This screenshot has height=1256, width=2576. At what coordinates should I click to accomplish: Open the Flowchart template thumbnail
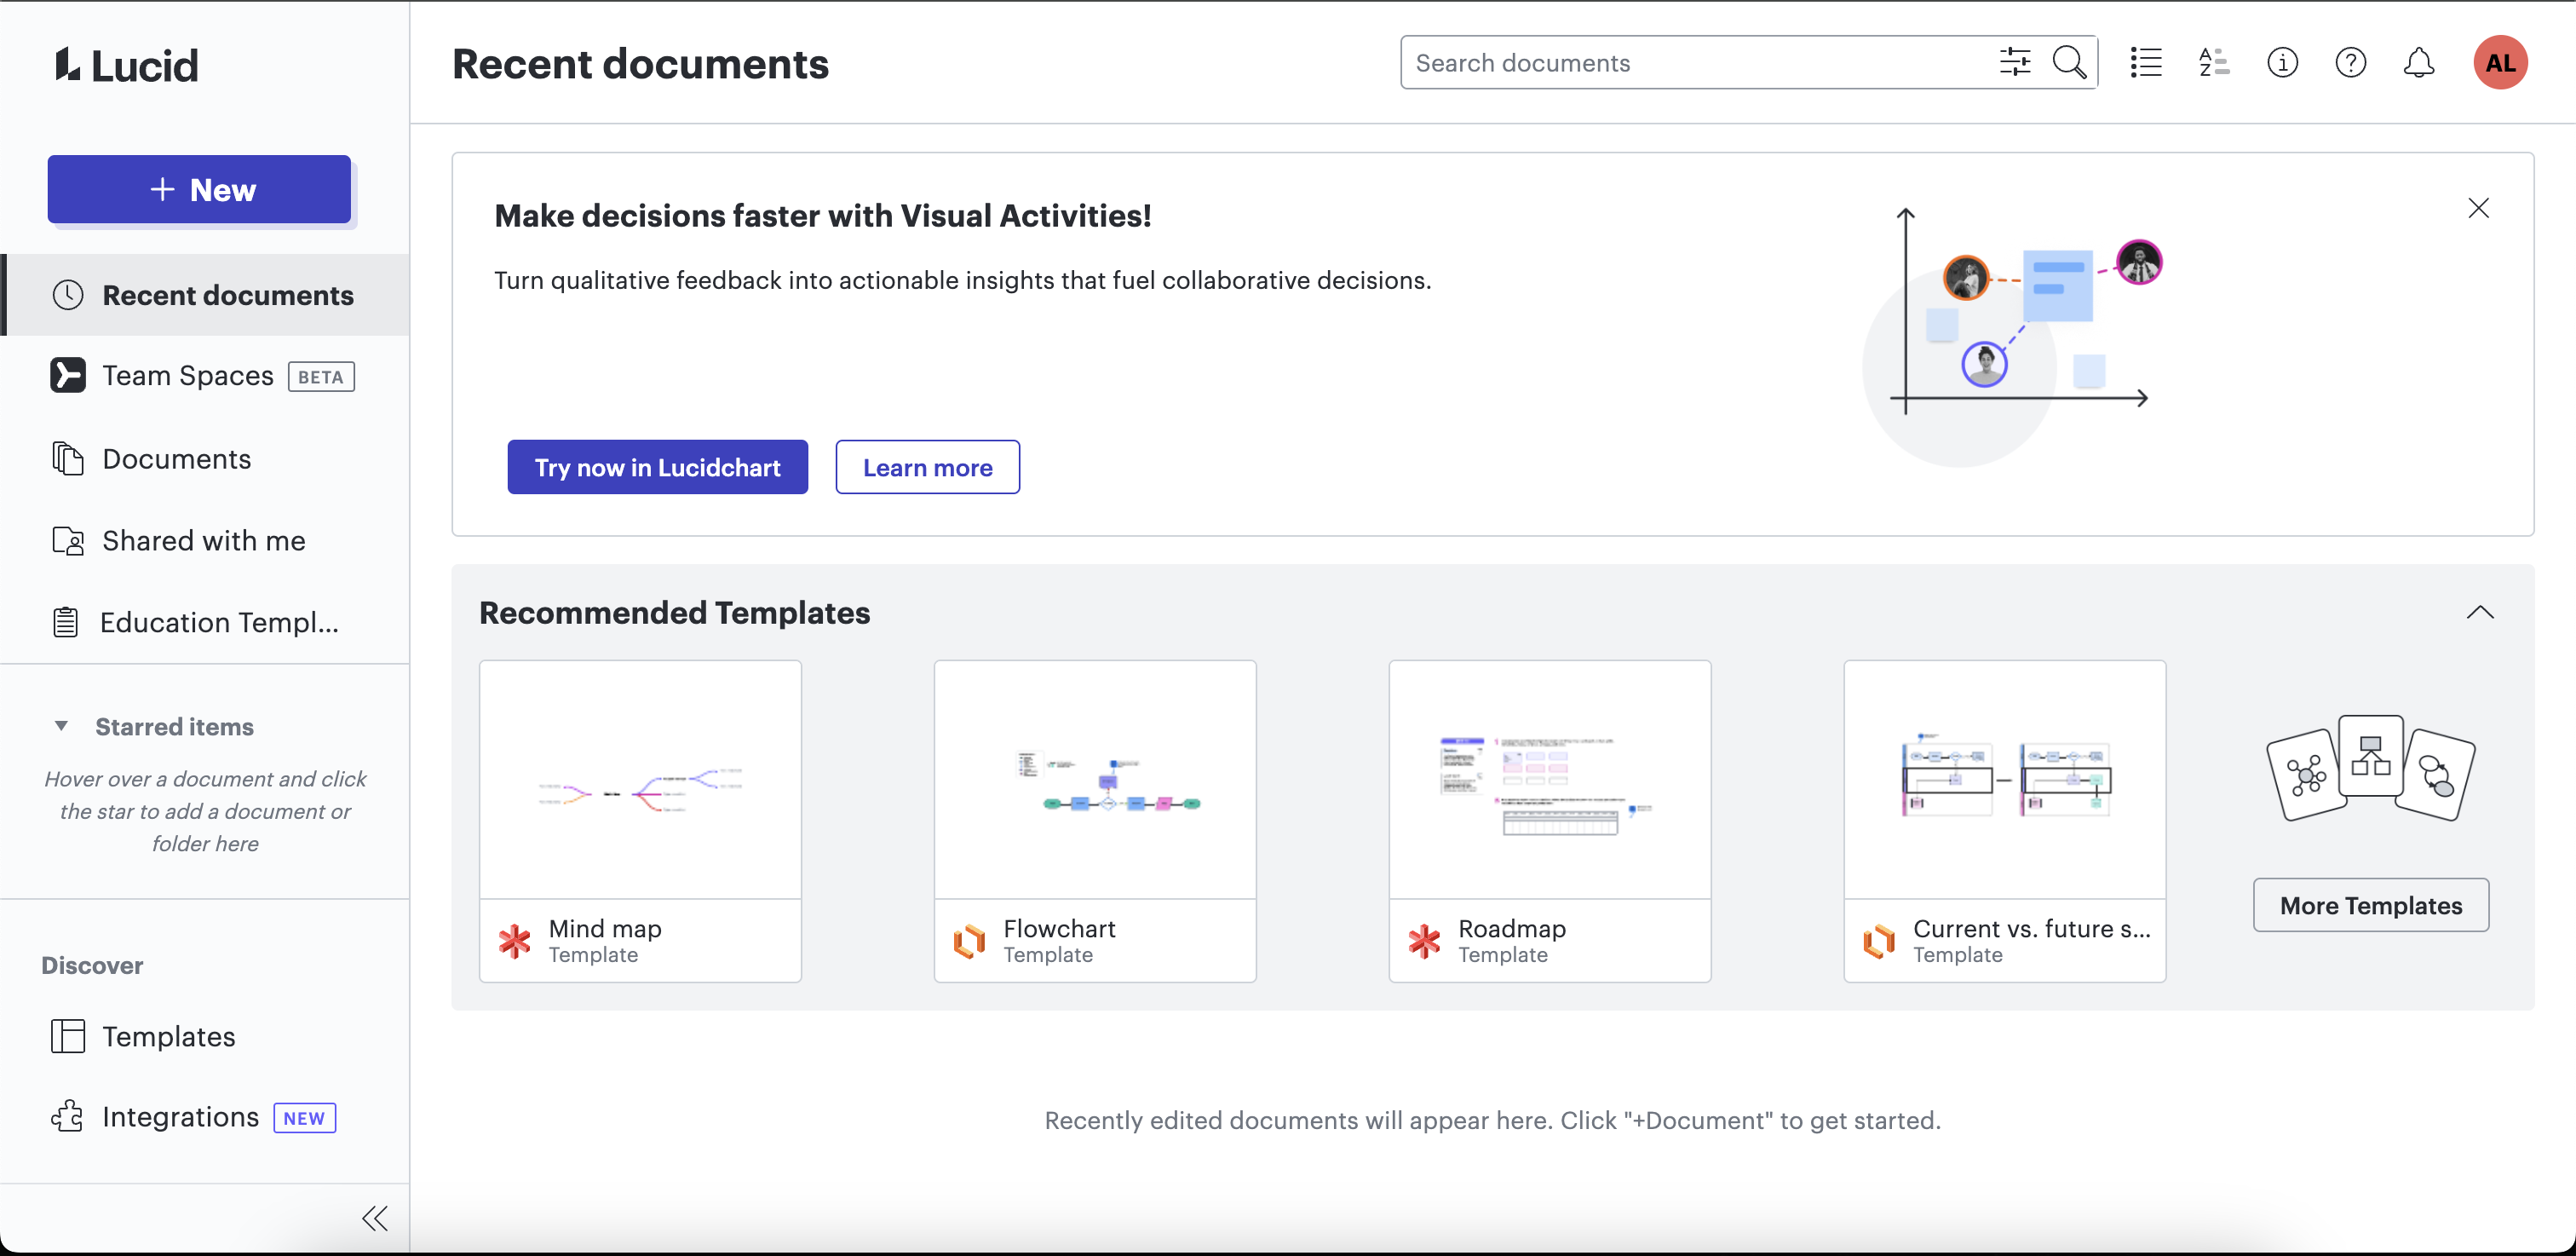tap(1095, 779)
